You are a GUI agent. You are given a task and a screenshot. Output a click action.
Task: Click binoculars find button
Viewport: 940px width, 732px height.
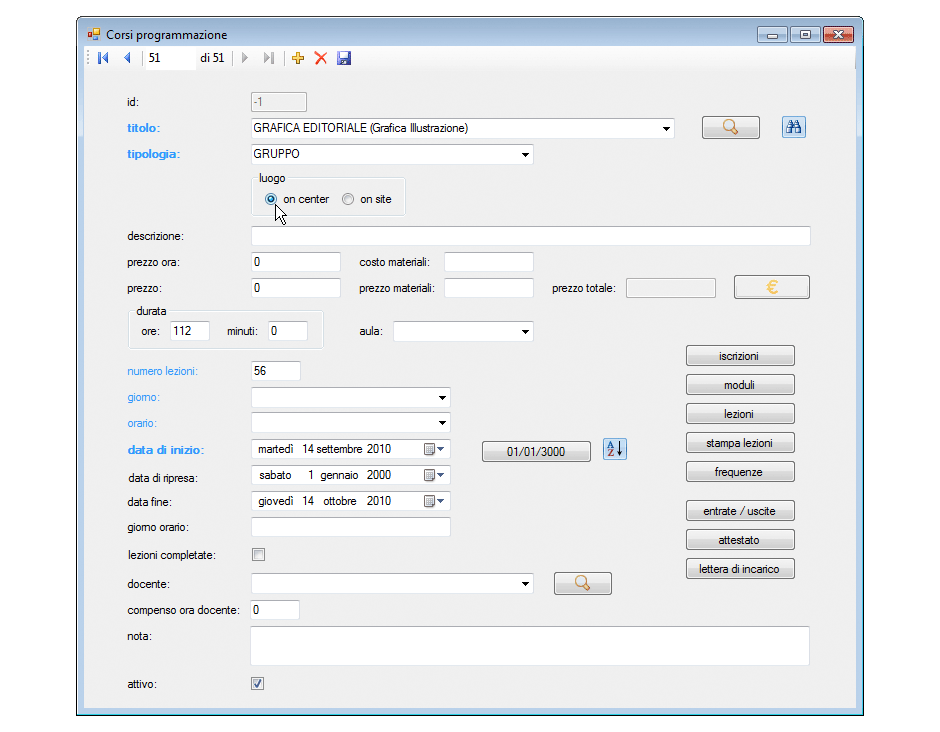[x=794, y=127]
